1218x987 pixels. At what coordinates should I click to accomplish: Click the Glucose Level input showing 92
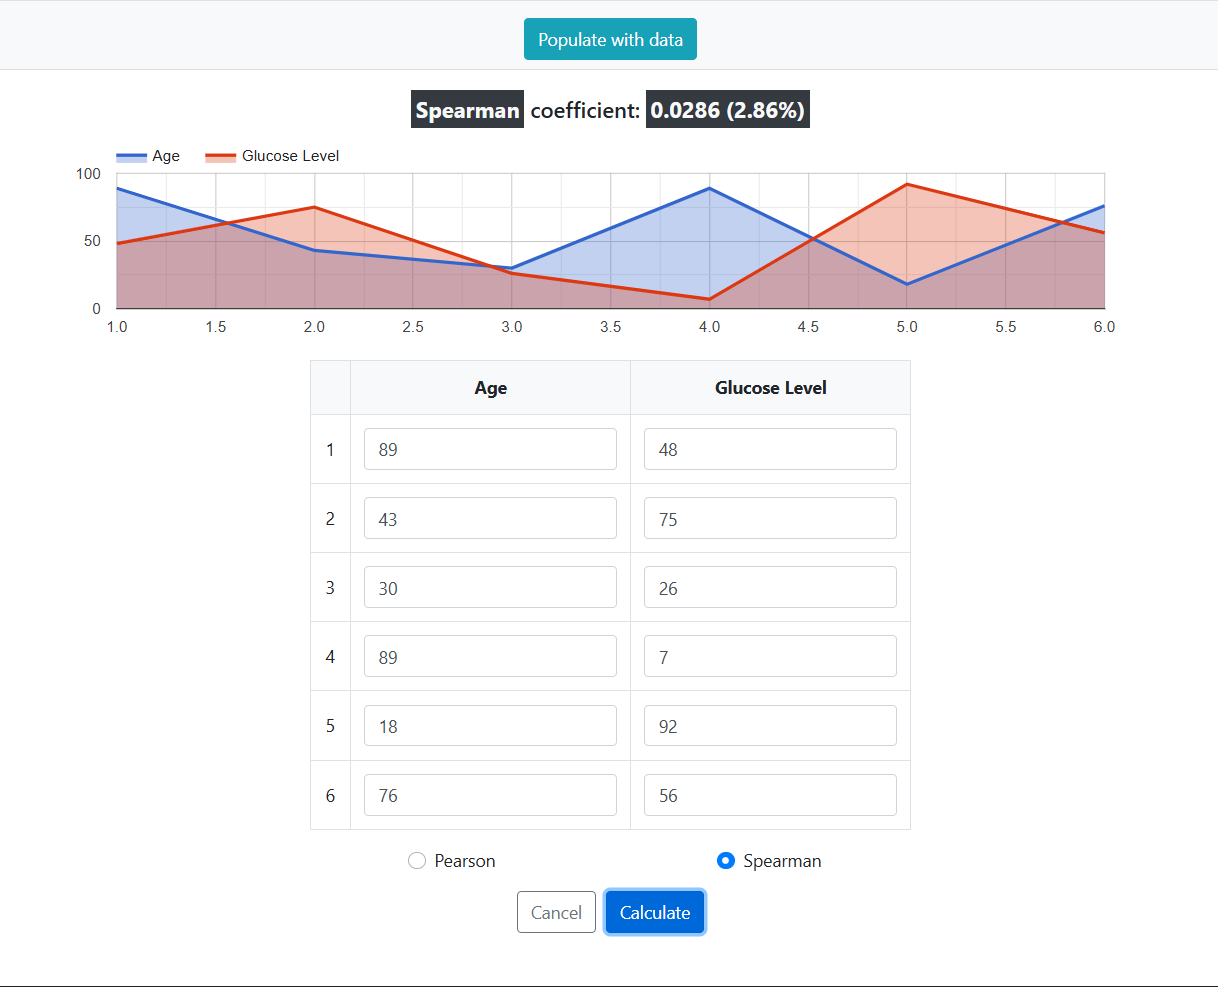pos(770,725)
